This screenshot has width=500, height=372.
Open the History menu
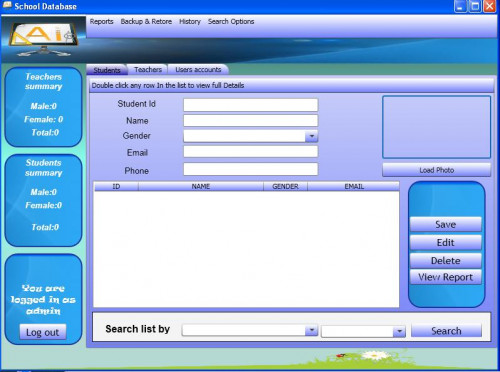tap(190, 22)
